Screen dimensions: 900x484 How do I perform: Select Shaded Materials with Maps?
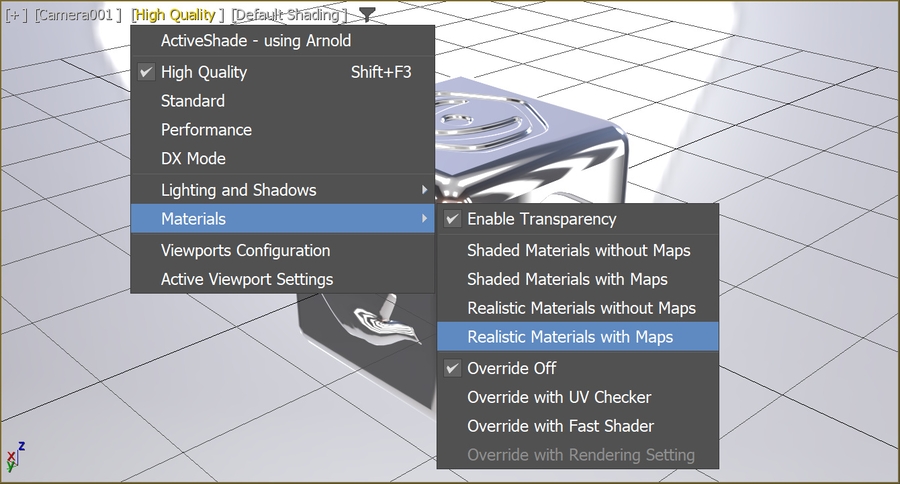[567, 279]
